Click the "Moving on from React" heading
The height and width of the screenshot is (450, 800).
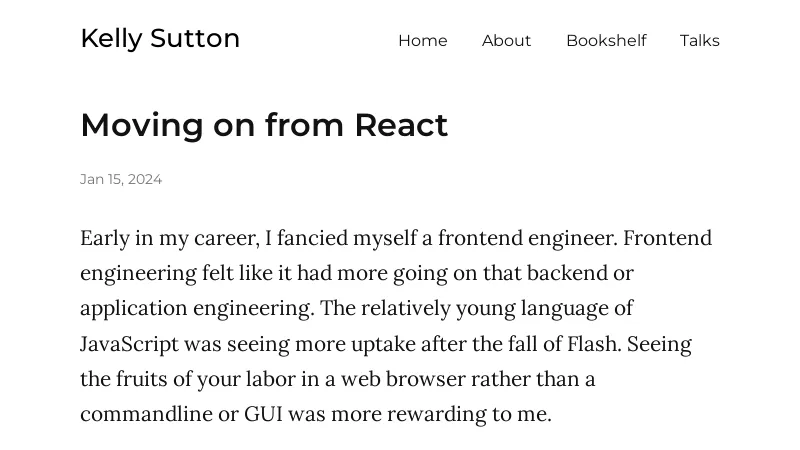(x=264, y=125)
